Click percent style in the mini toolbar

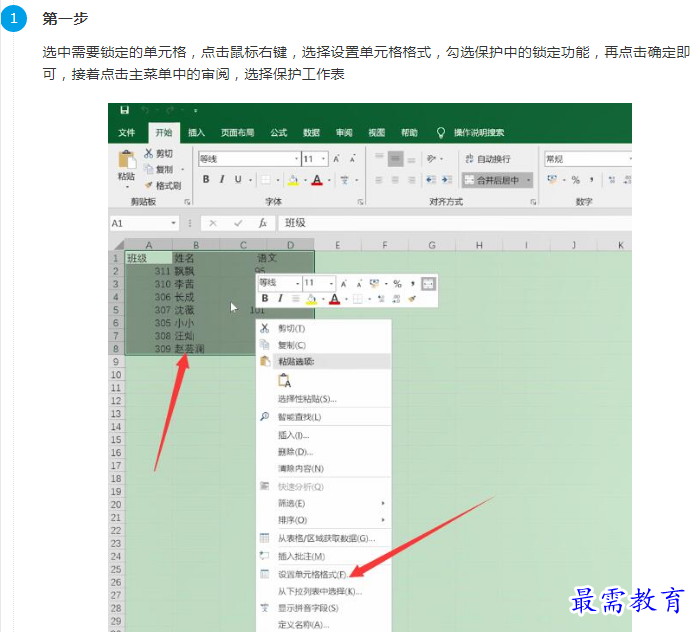(397, 284)
